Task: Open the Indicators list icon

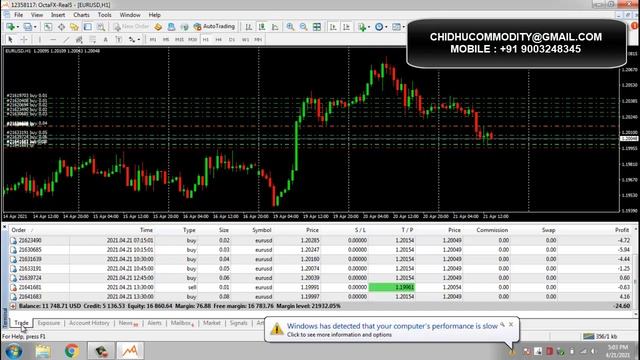Action: coord(362,27)
